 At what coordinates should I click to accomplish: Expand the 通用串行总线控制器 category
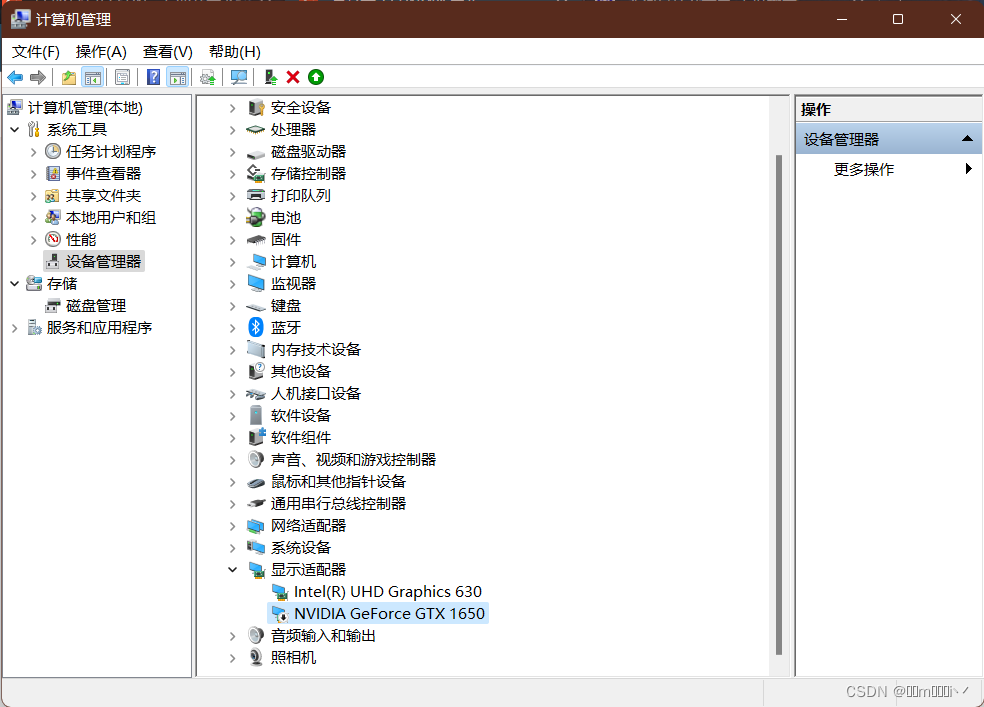coord(232,504)
